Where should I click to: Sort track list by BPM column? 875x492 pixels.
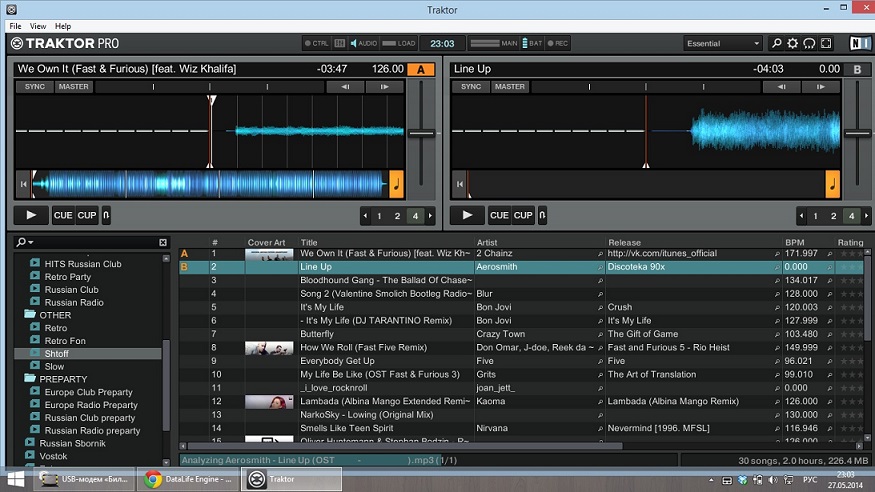pyautogui.click(x=795, y=243)
